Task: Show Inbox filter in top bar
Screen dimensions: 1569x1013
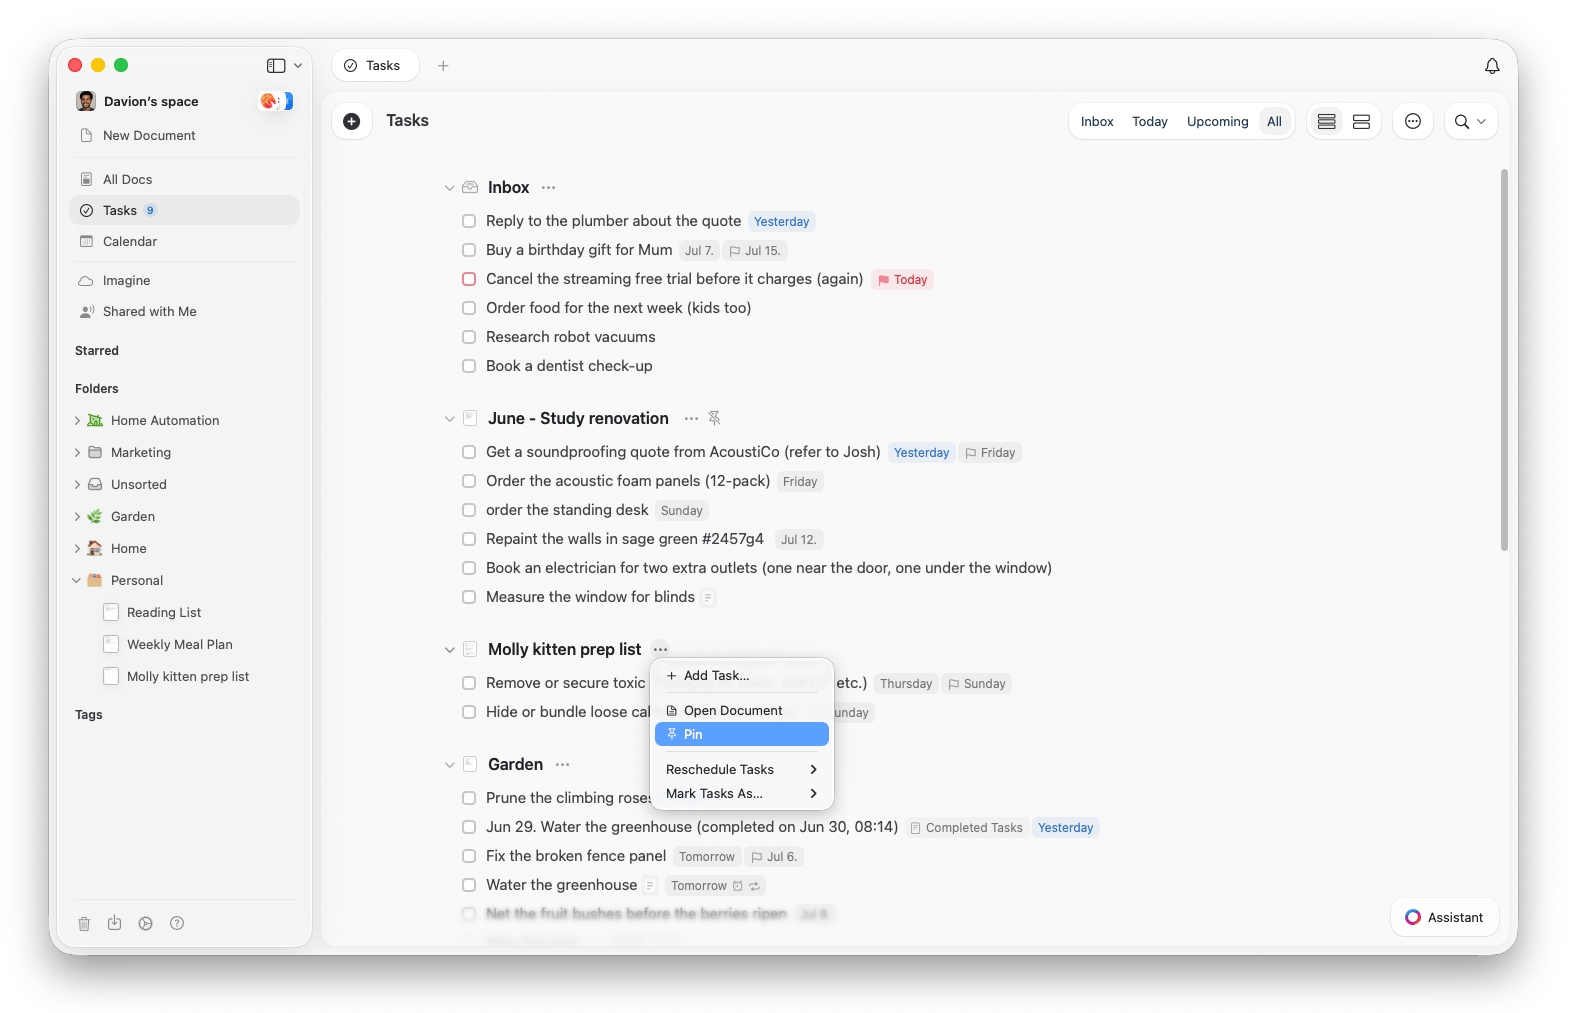Action: 1097,122
